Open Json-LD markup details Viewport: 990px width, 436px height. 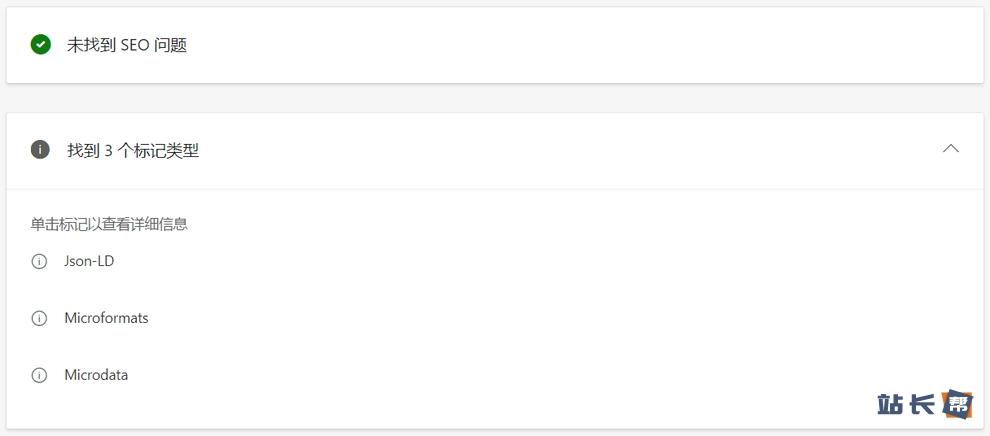(x=89, y=261)
